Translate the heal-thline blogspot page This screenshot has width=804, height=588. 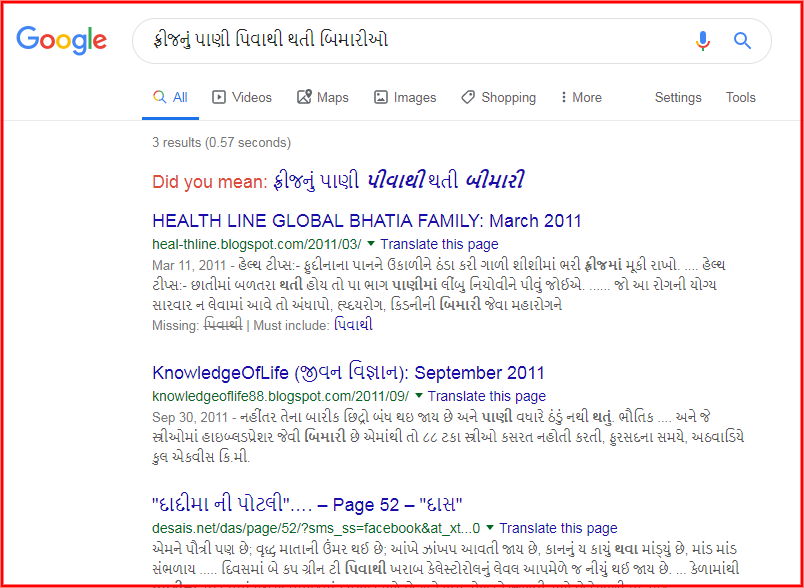[x=439, y=244]
